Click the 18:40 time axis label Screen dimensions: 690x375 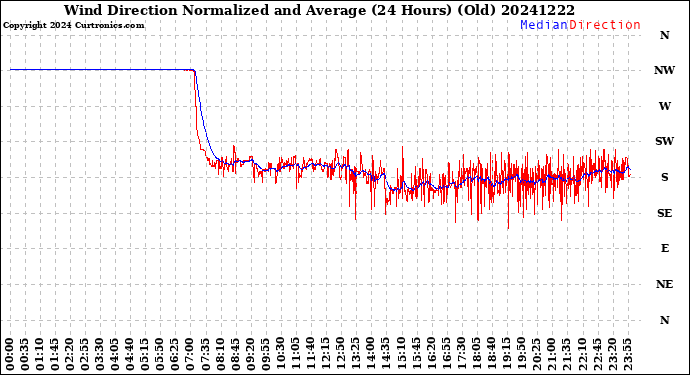click(x=492, y=354)
